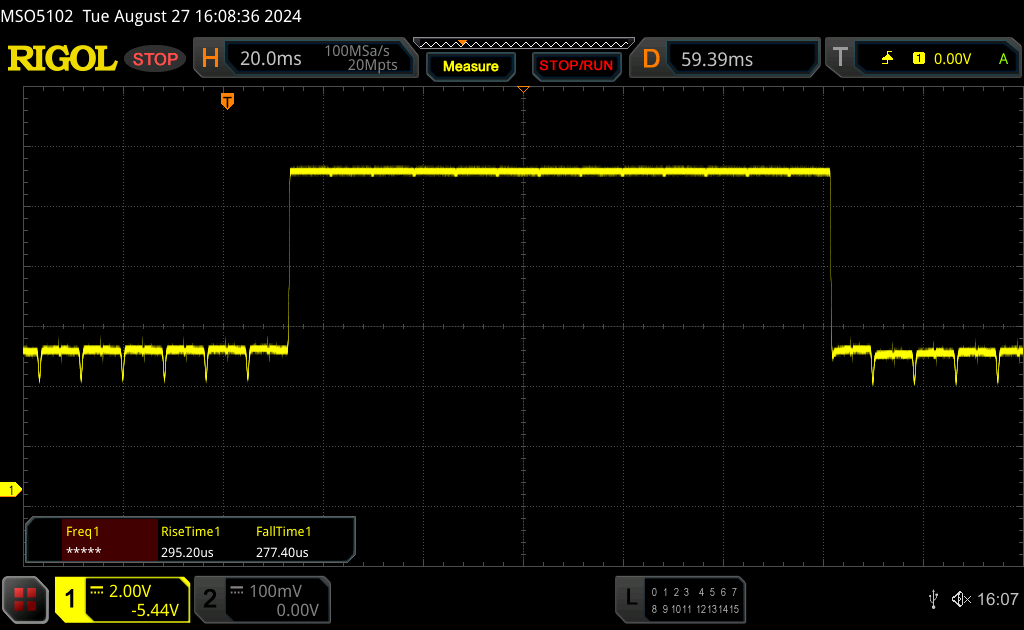Screen dimensions: 1024x630
Task: Click the channel 1 ground level marker
Action: pyautogui.click(x=10, y=489)
